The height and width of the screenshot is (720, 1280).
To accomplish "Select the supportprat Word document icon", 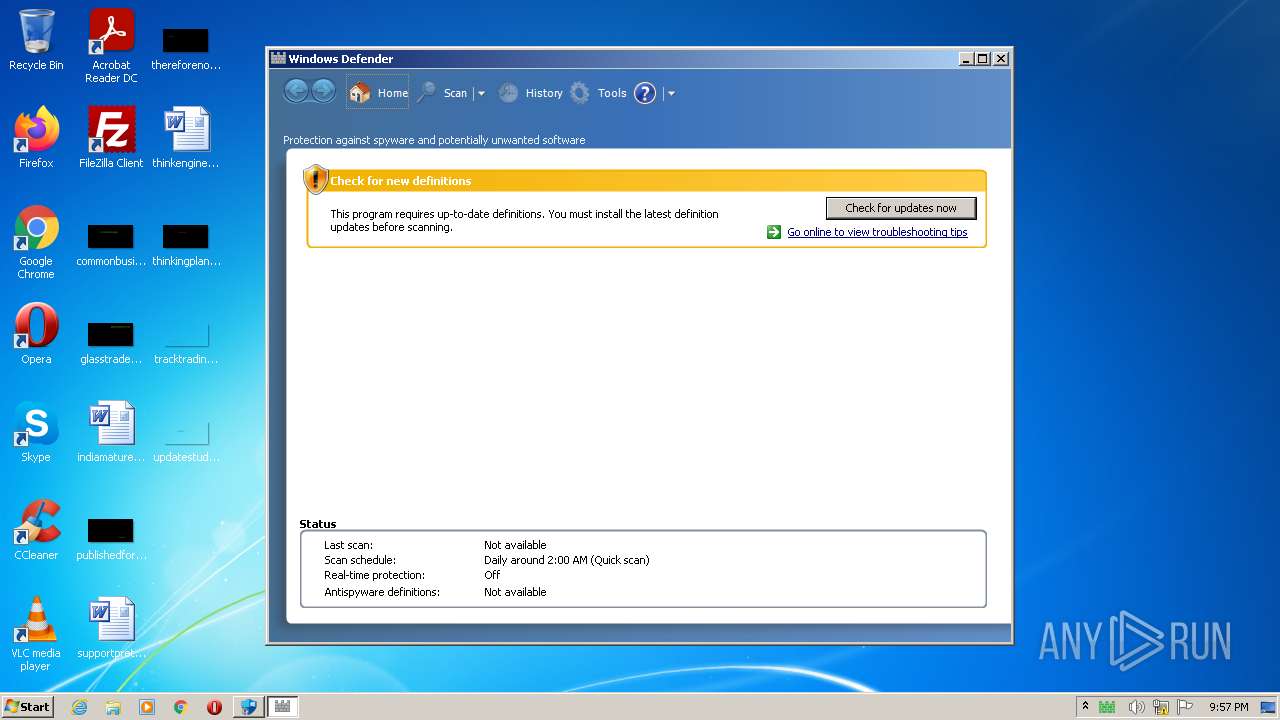I will click(x=111, y=628).
